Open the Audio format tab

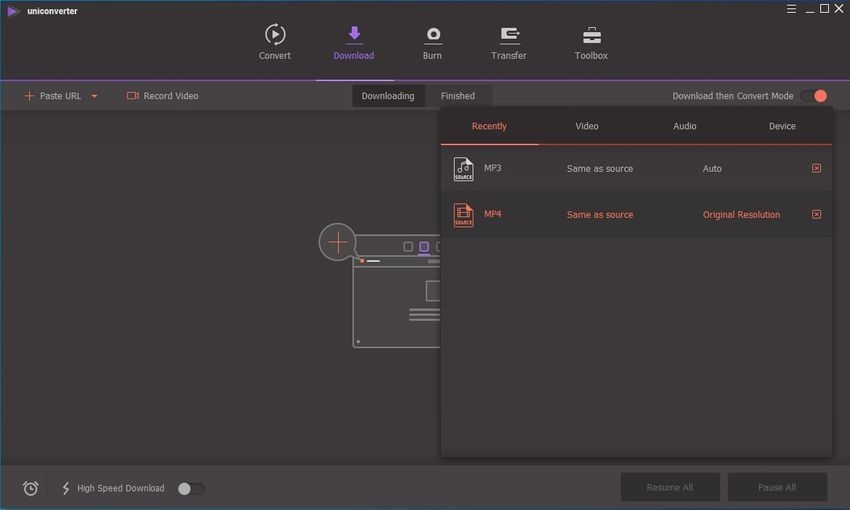685,126
